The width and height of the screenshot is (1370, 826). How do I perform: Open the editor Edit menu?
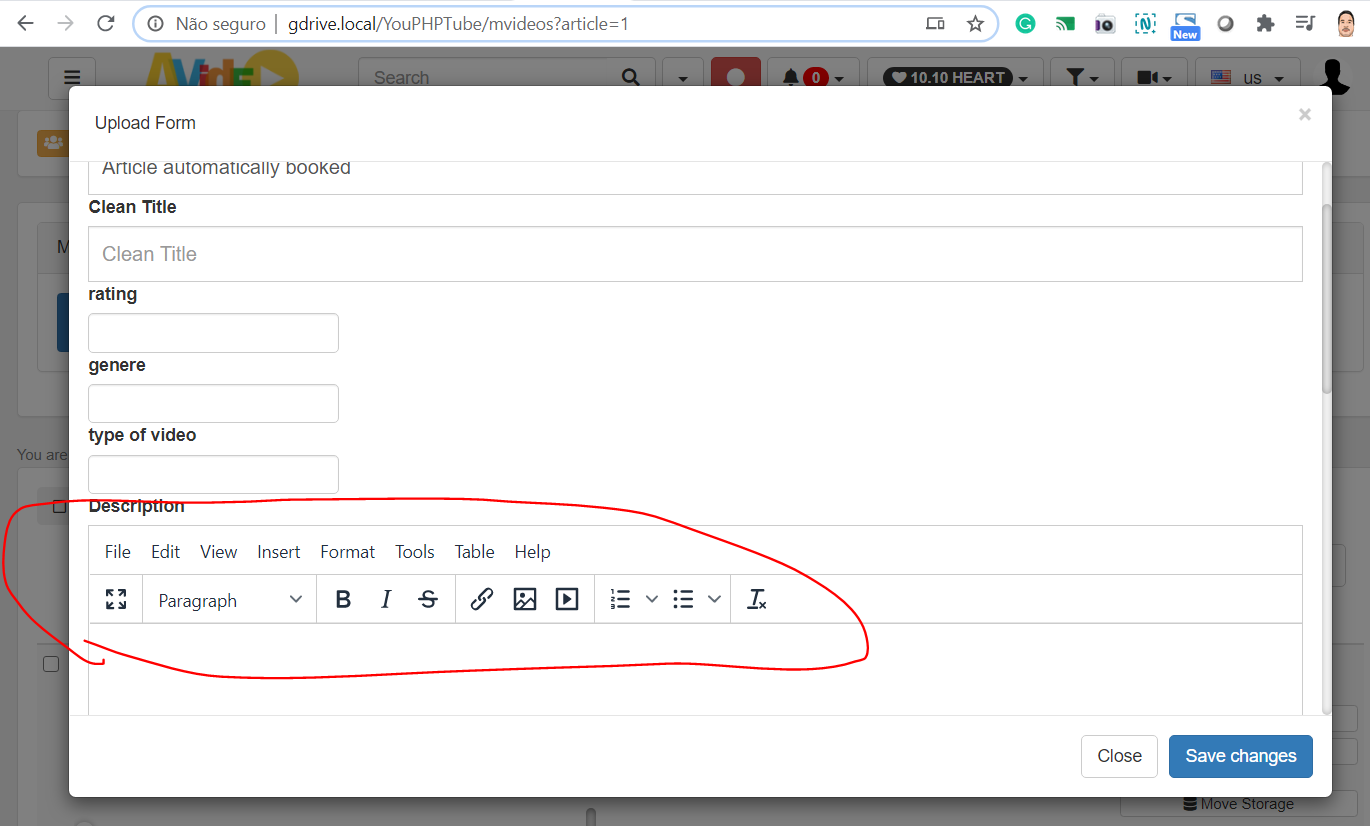point(166,552)
